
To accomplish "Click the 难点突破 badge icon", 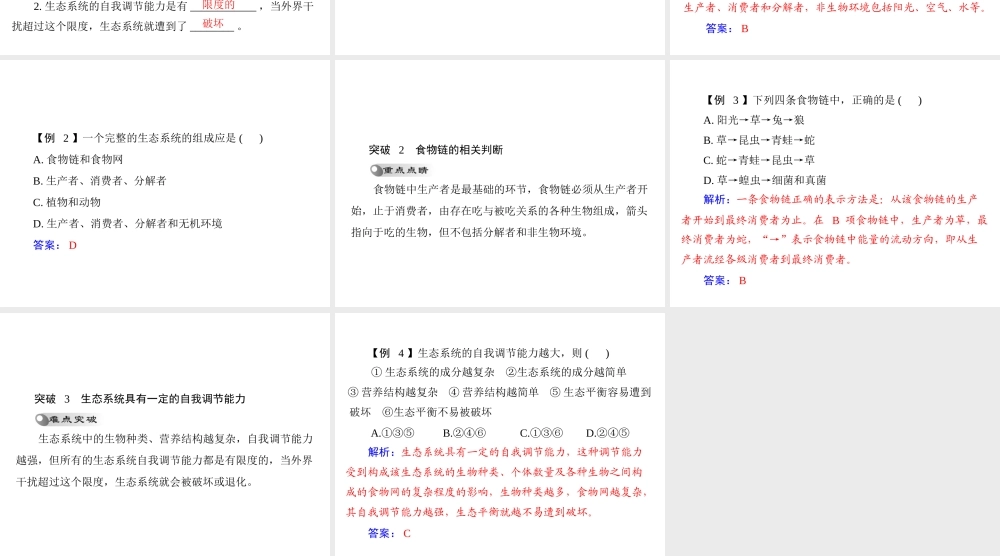I will coord(66,419).
